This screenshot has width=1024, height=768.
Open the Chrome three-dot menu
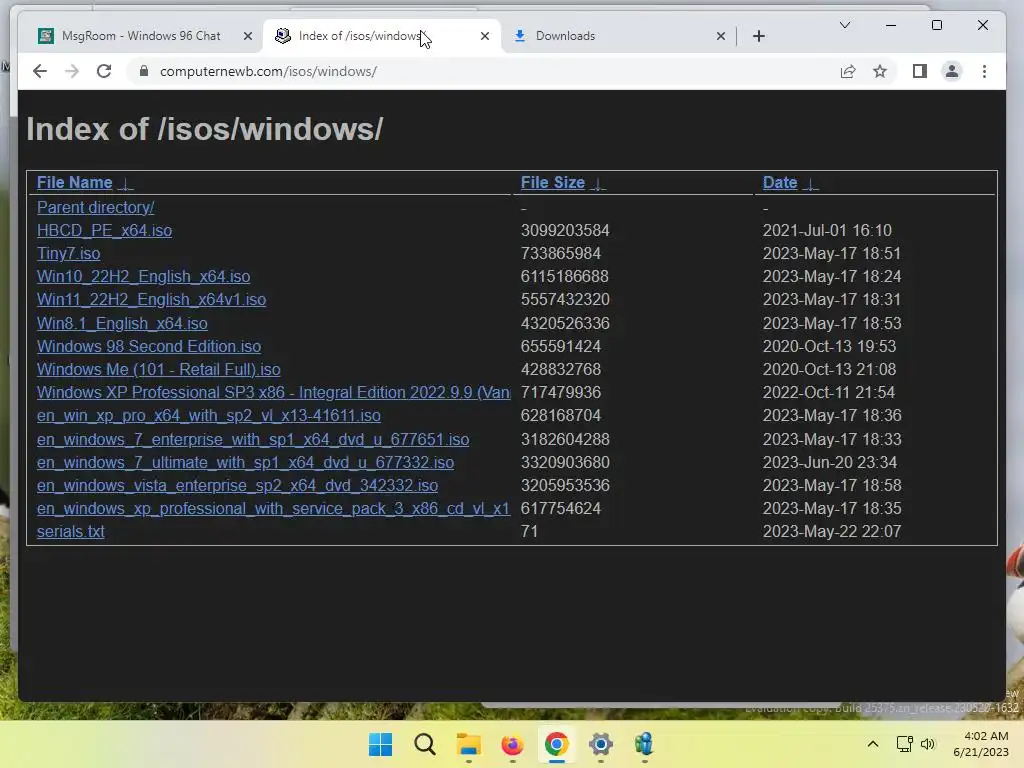(x=984, y=71)
